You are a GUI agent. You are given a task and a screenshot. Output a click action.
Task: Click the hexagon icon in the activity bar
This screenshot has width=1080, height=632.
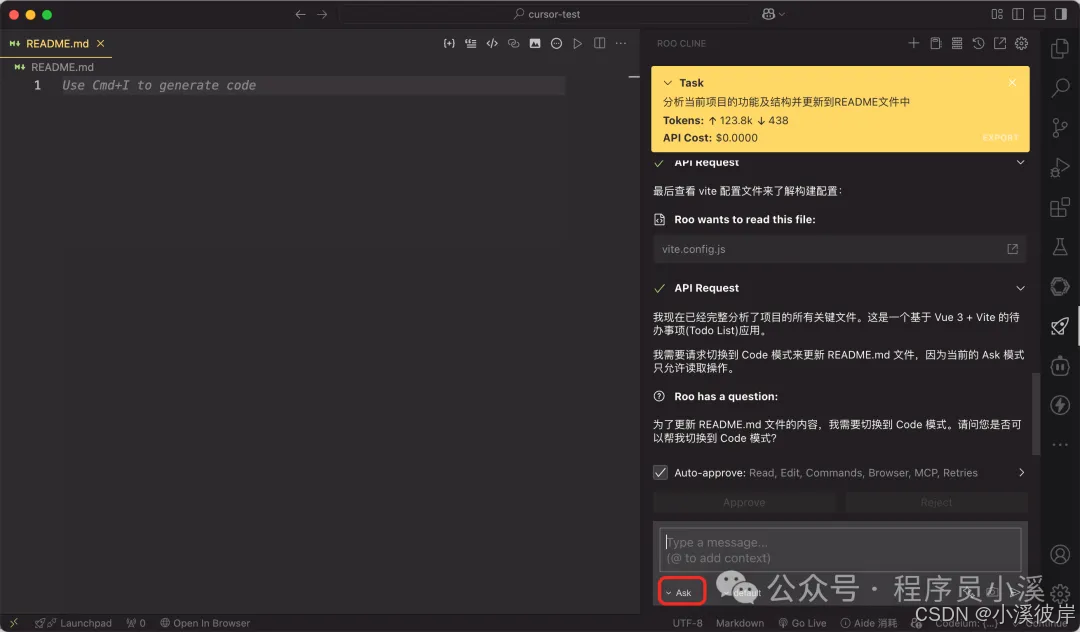(x=1060, y=286)
